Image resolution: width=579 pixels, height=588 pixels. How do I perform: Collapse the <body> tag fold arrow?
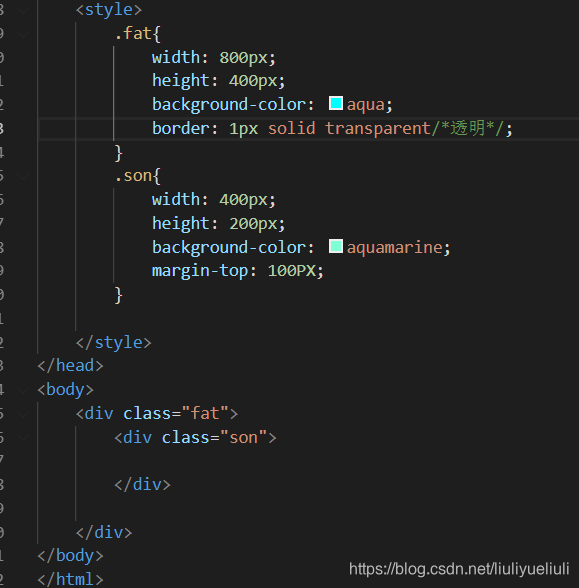(23, 390)
